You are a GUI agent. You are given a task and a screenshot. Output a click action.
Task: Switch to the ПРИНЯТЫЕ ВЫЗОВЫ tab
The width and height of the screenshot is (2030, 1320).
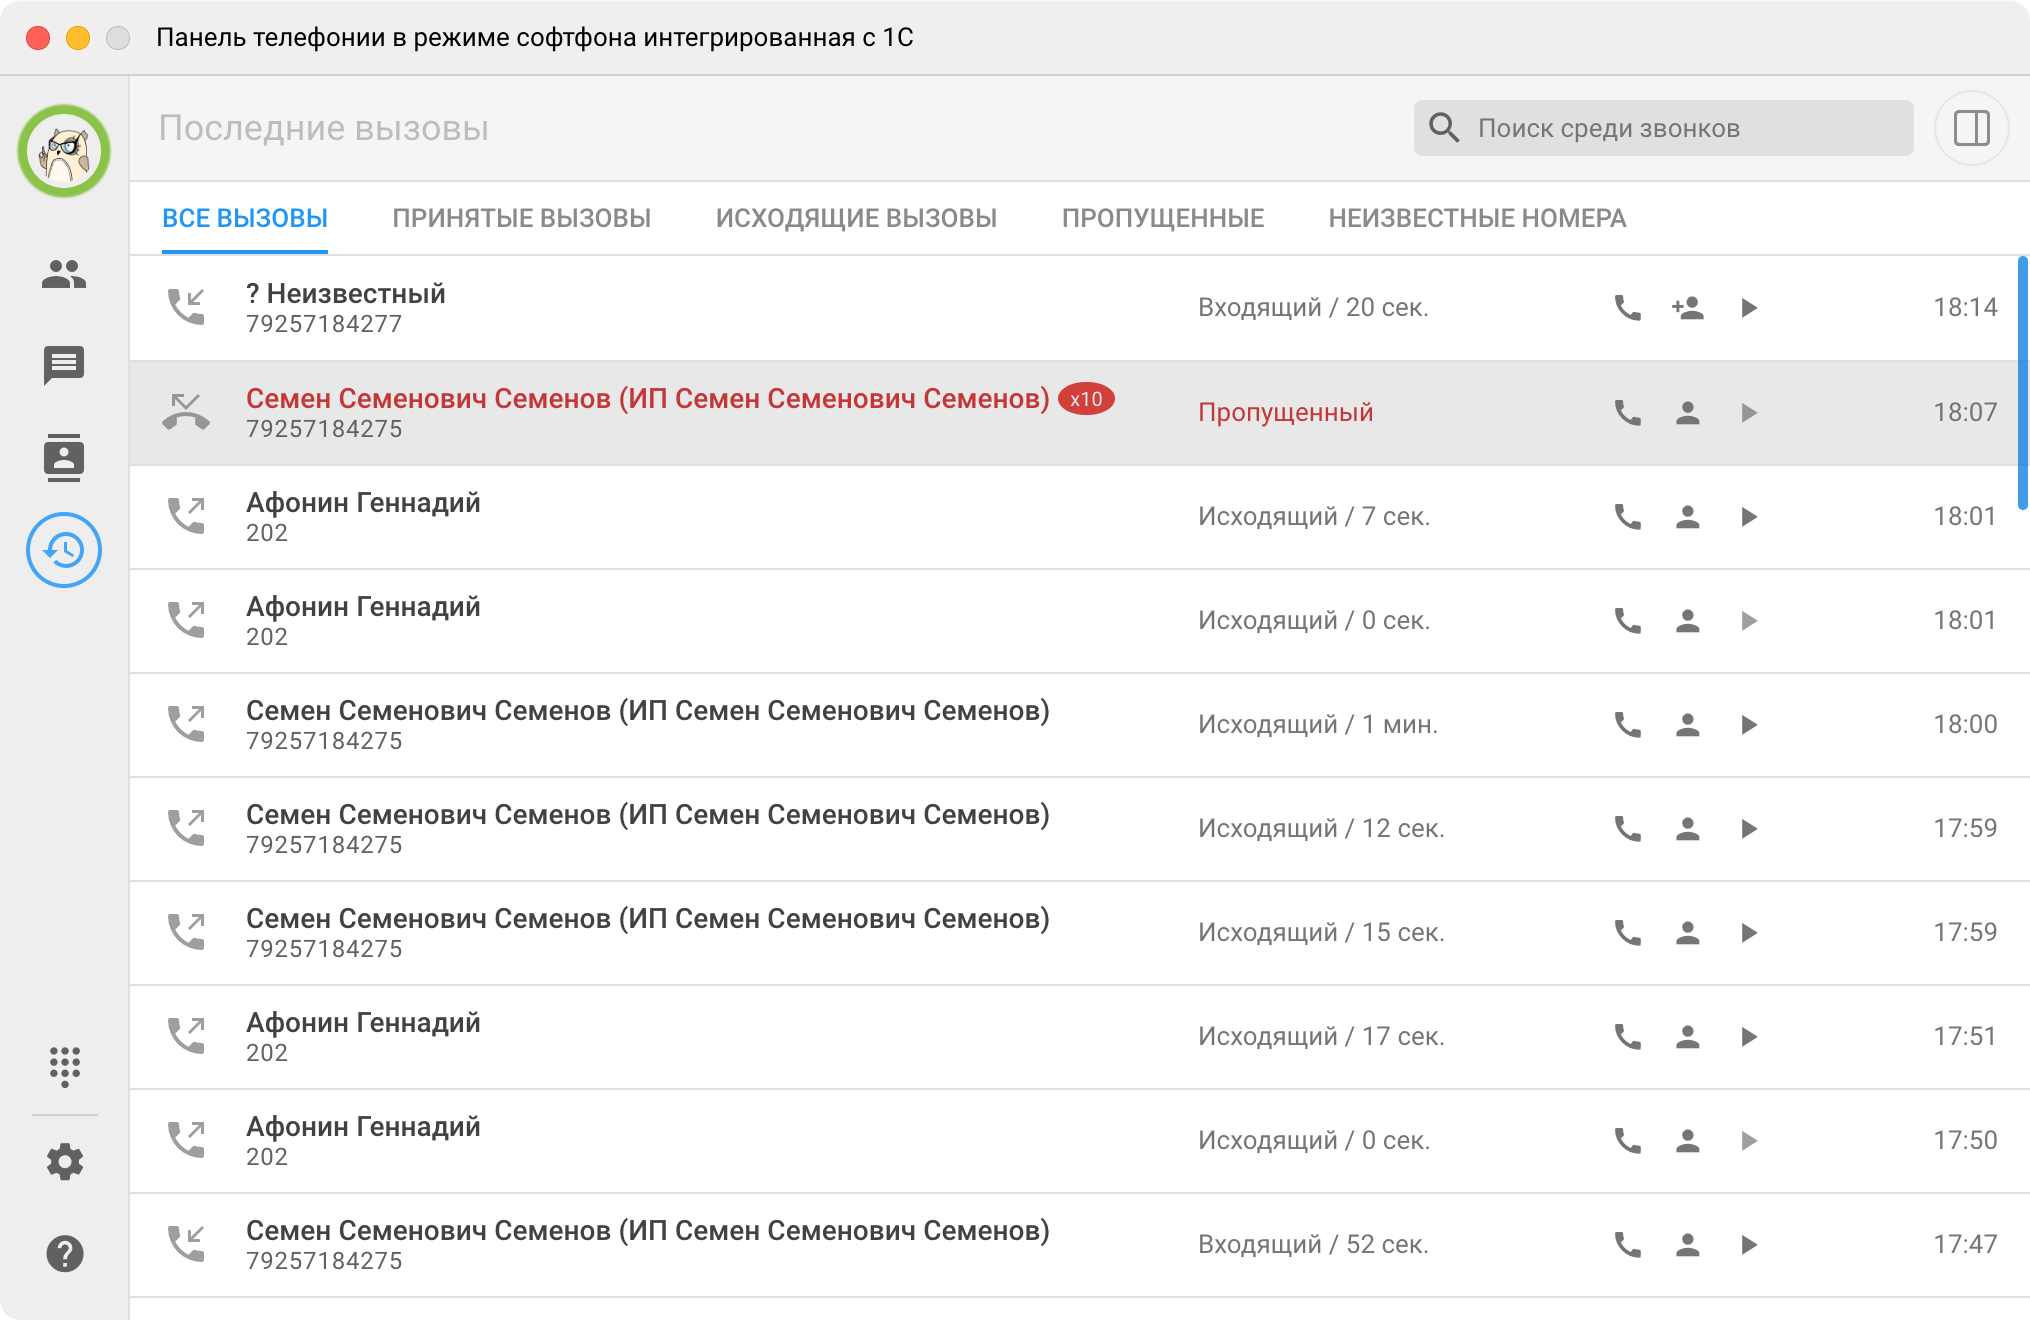[x=521, y=218]
